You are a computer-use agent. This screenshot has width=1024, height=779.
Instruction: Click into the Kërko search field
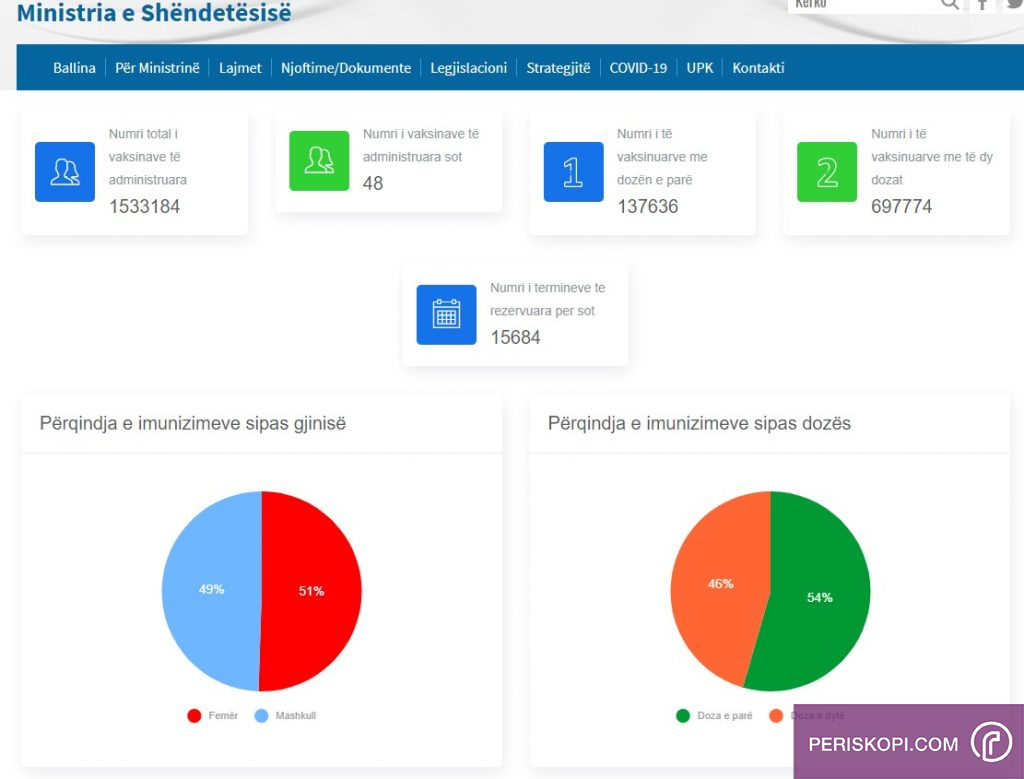(x=860, y=5)
